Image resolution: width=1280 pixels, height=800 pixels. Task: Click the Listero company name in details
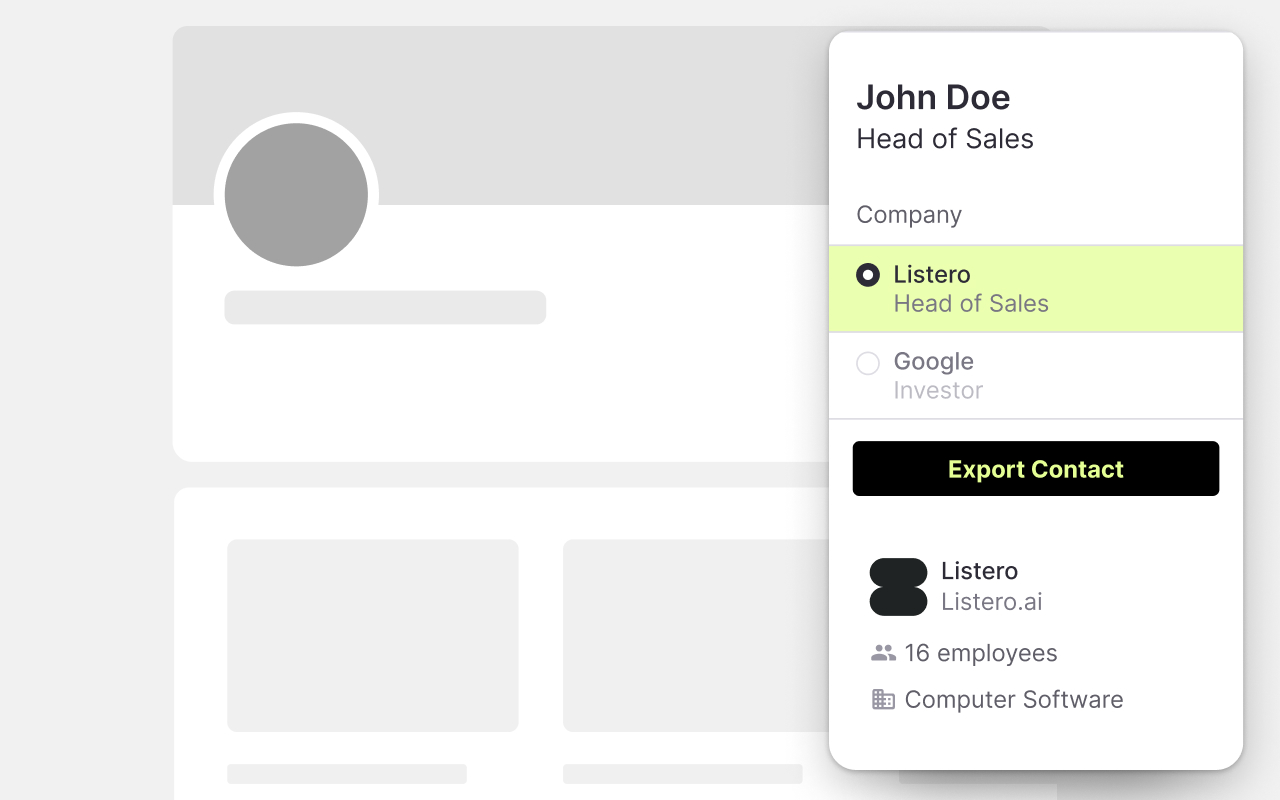(x=979, y=571)
